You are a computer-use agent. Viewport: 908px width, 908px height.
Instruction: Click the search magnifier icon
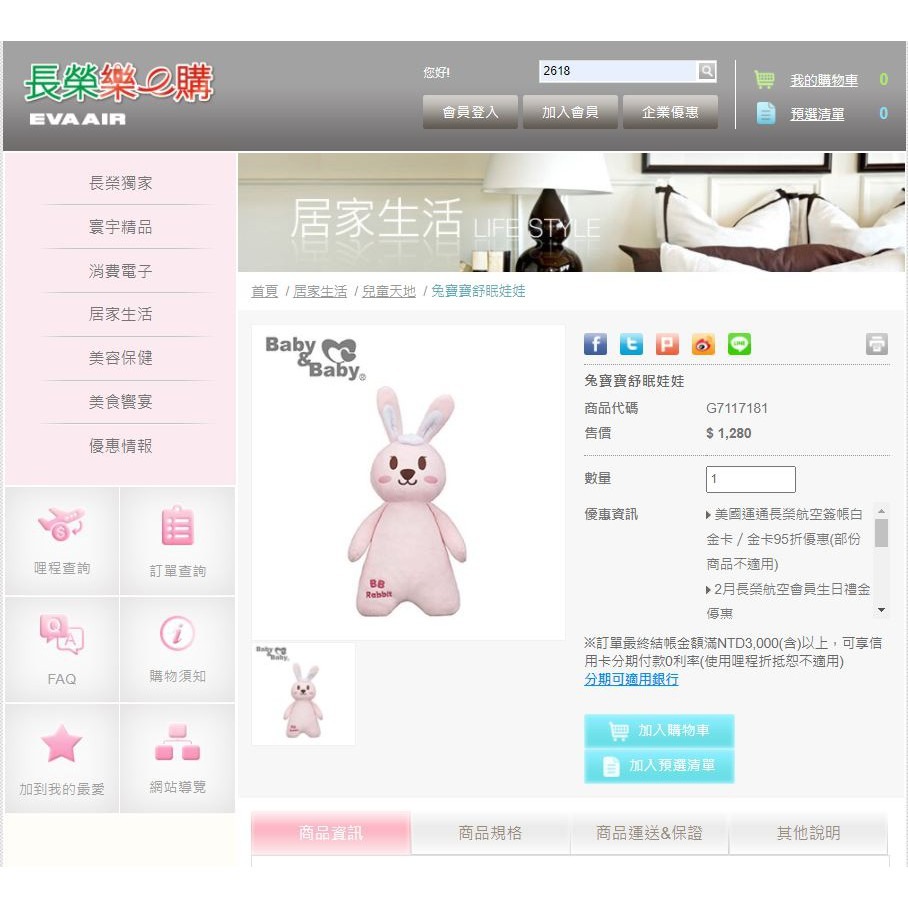point(707,71)
